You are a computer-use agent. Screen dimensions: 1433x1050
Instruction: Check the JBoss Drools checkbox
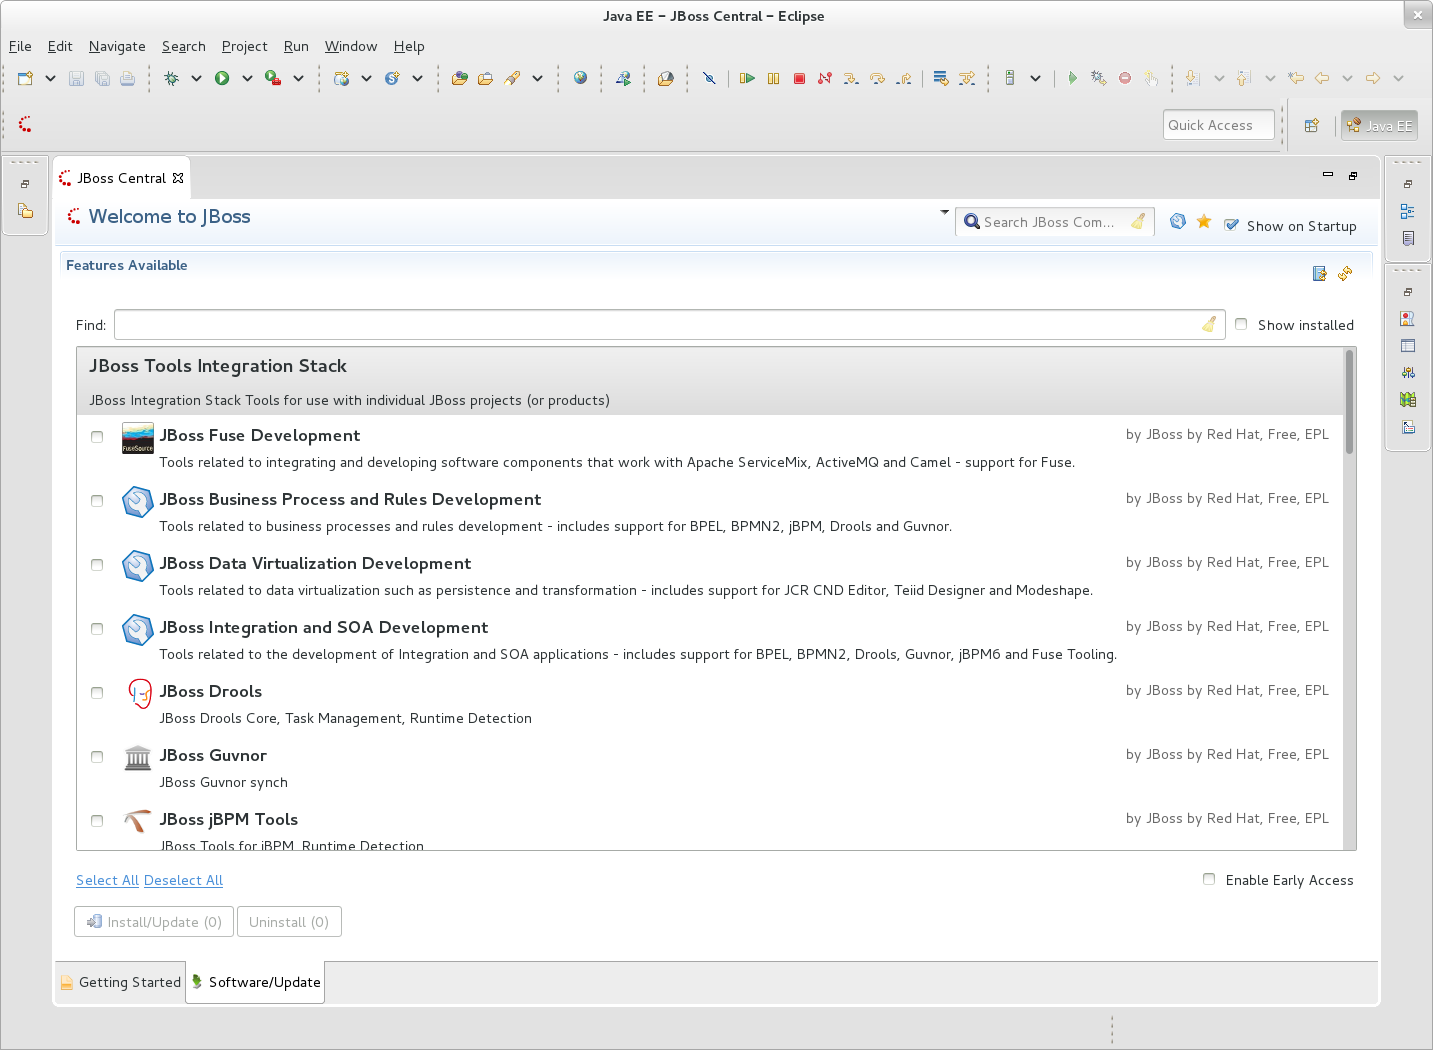(x=97, y=693)
